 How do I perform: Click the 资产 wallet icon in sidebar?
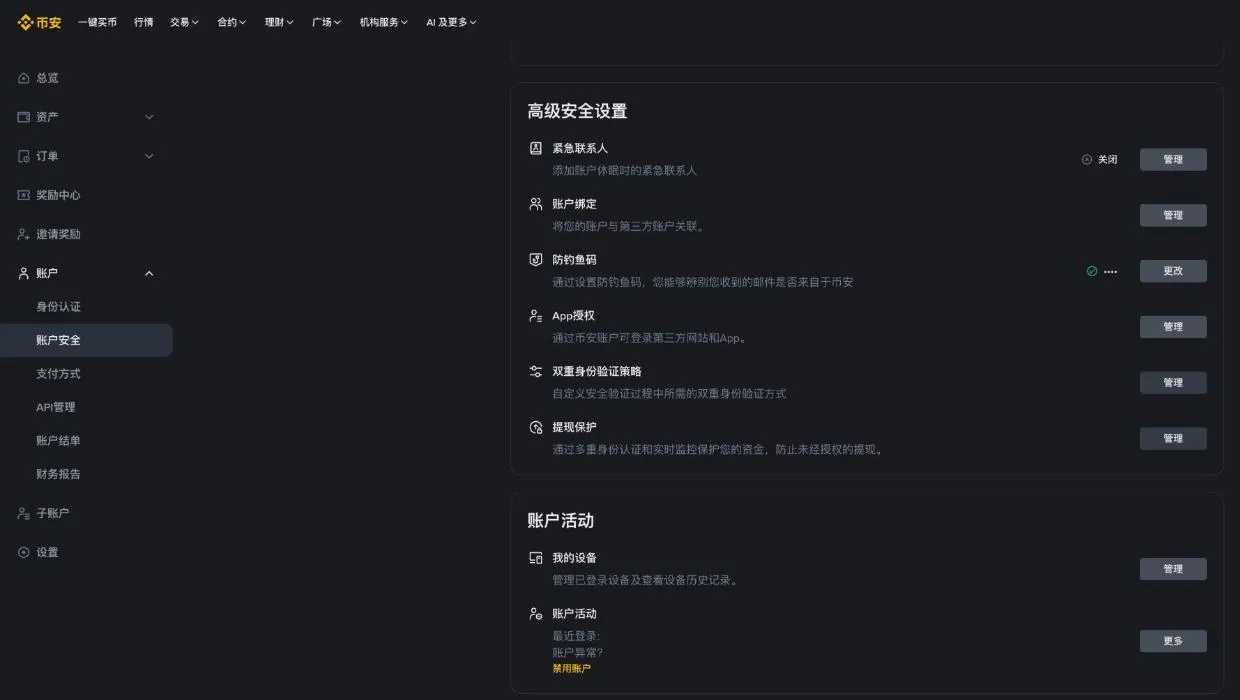(24, 117)
